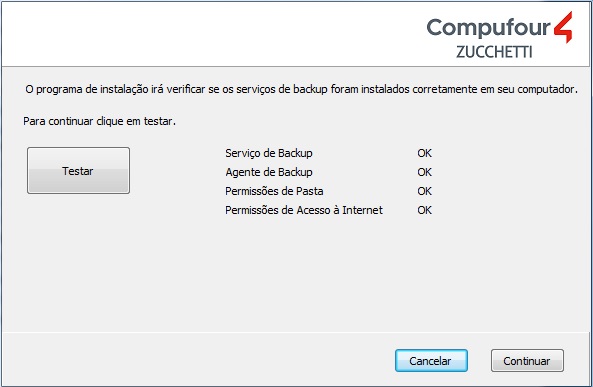Click the OK status for Permissões de Pasta
This screenshot has height=387, width=593.
424,191
